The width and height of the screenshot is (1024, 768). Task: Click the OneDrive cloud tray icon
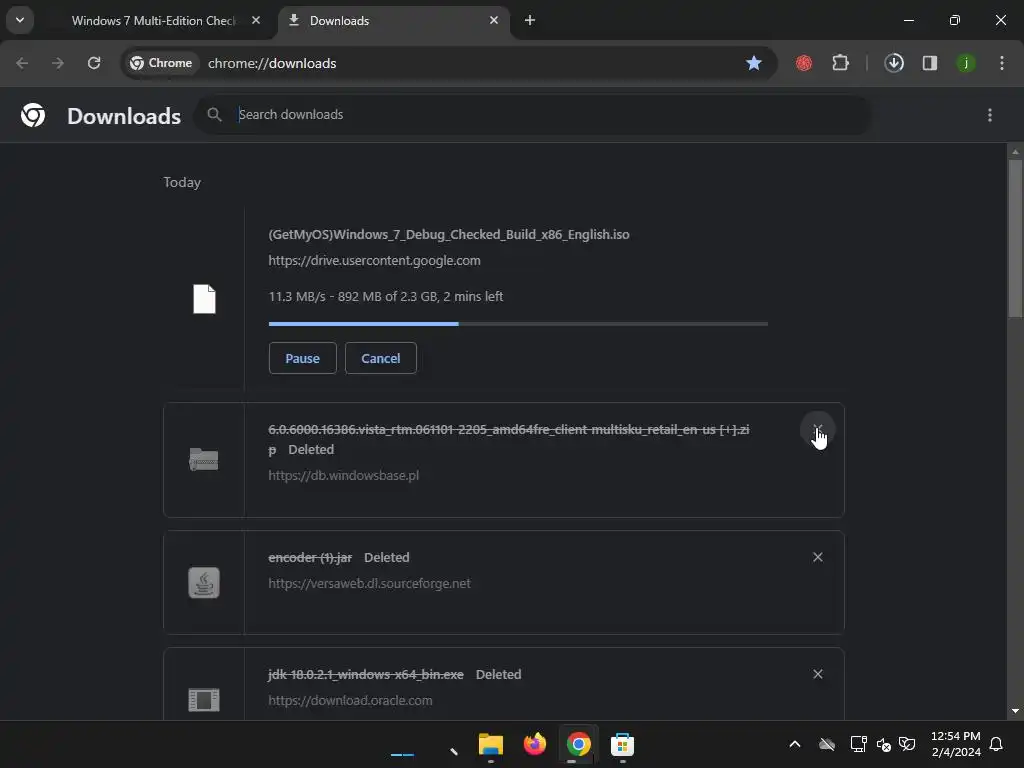[x=827, y=744]
